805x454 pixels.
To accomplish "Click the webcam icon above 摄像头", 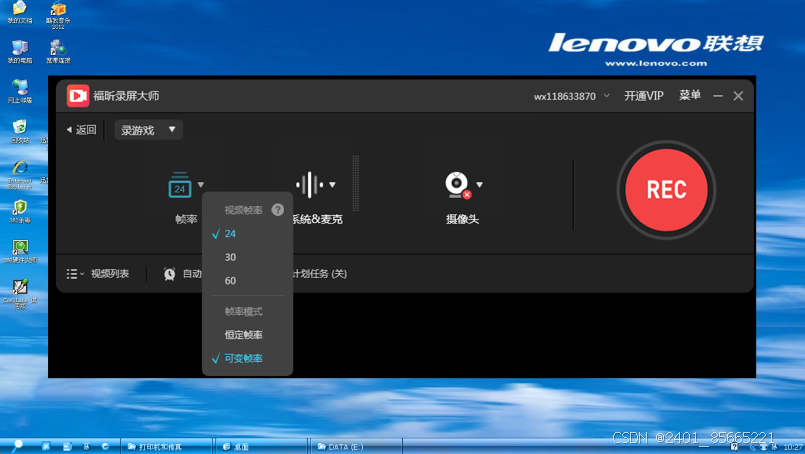I will click(x=458, y=185).
